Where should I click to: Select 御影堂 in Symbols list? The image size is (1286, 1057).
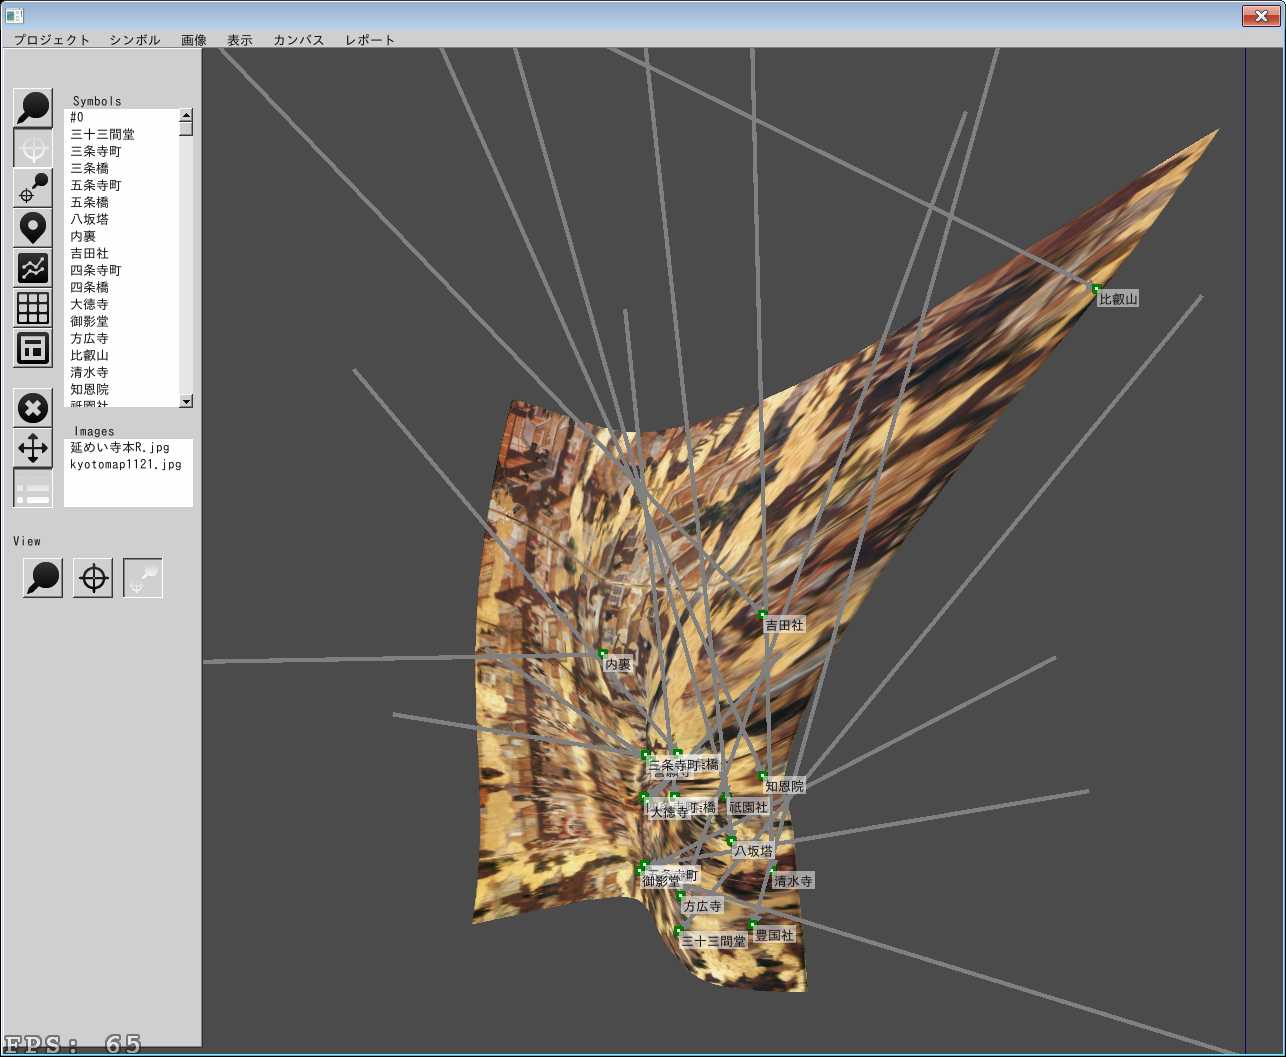coord(121,321)
